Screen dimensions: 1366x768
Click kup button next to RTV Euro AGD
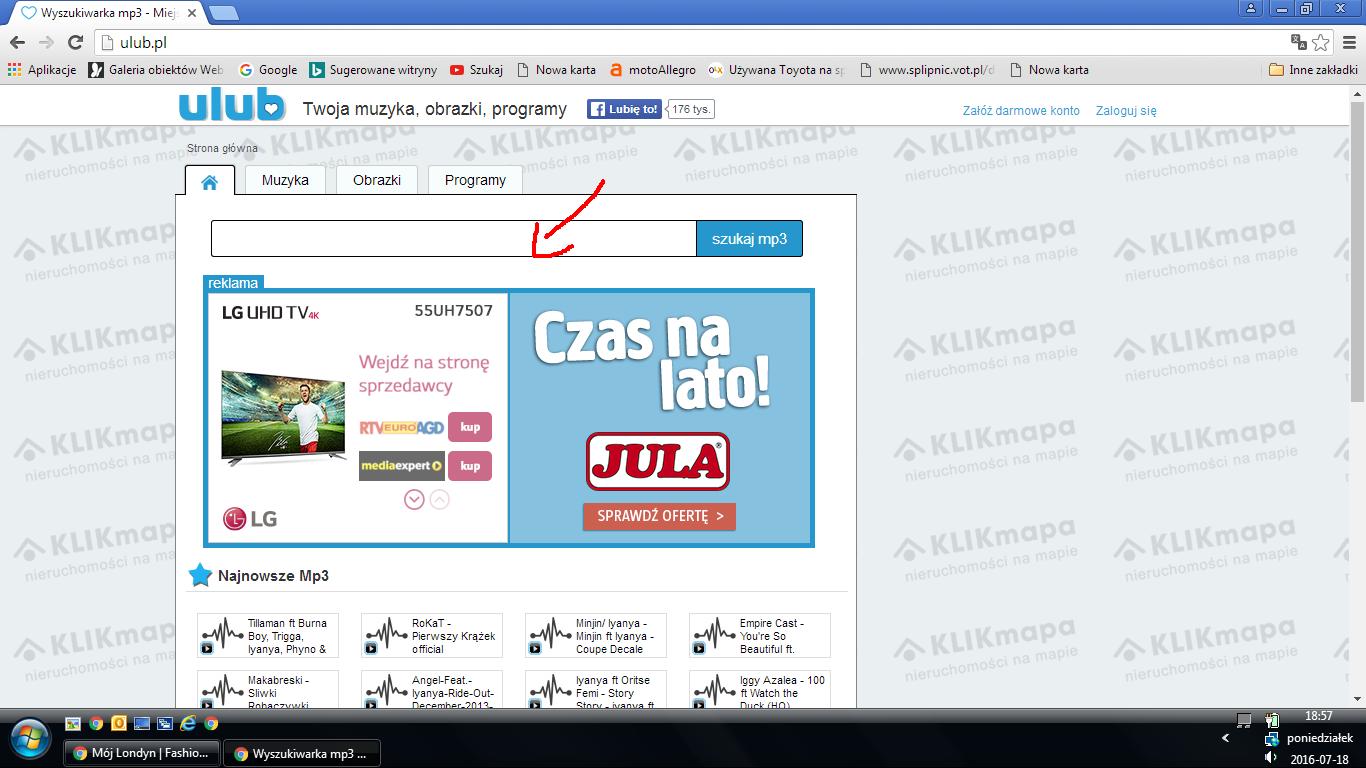point(470,427)
